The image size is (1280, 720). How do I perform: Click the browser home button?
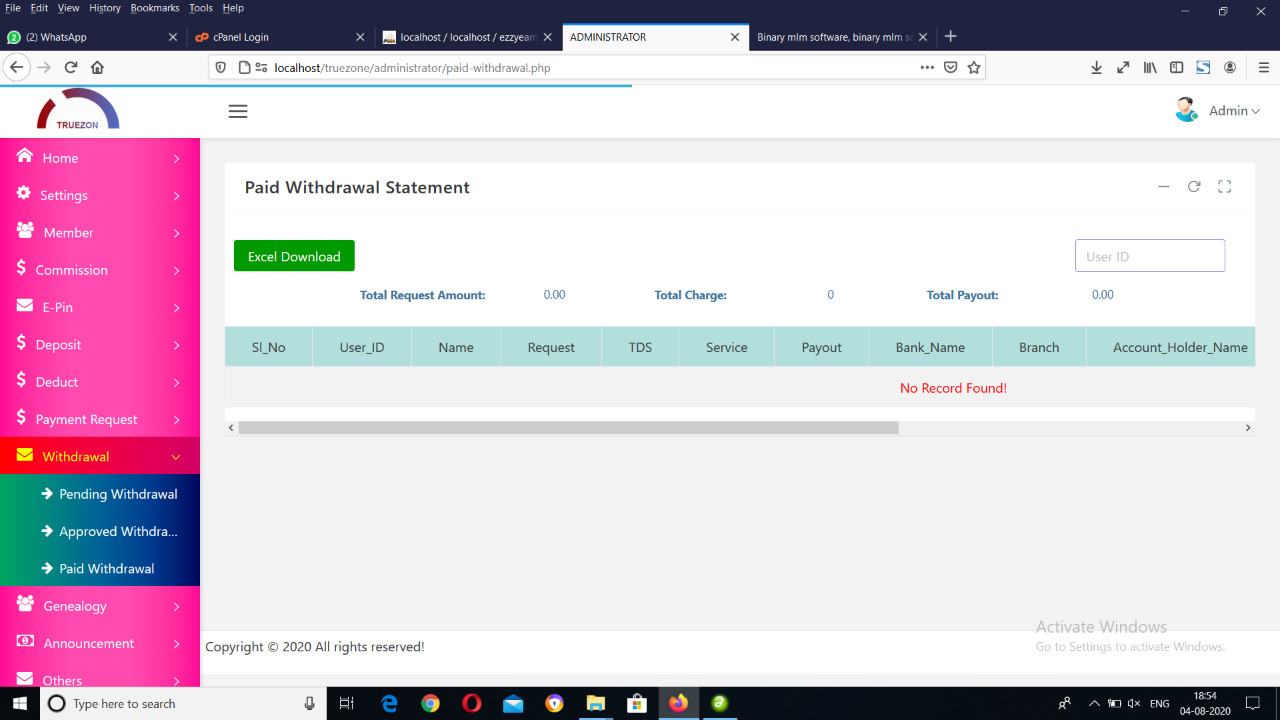97,68
